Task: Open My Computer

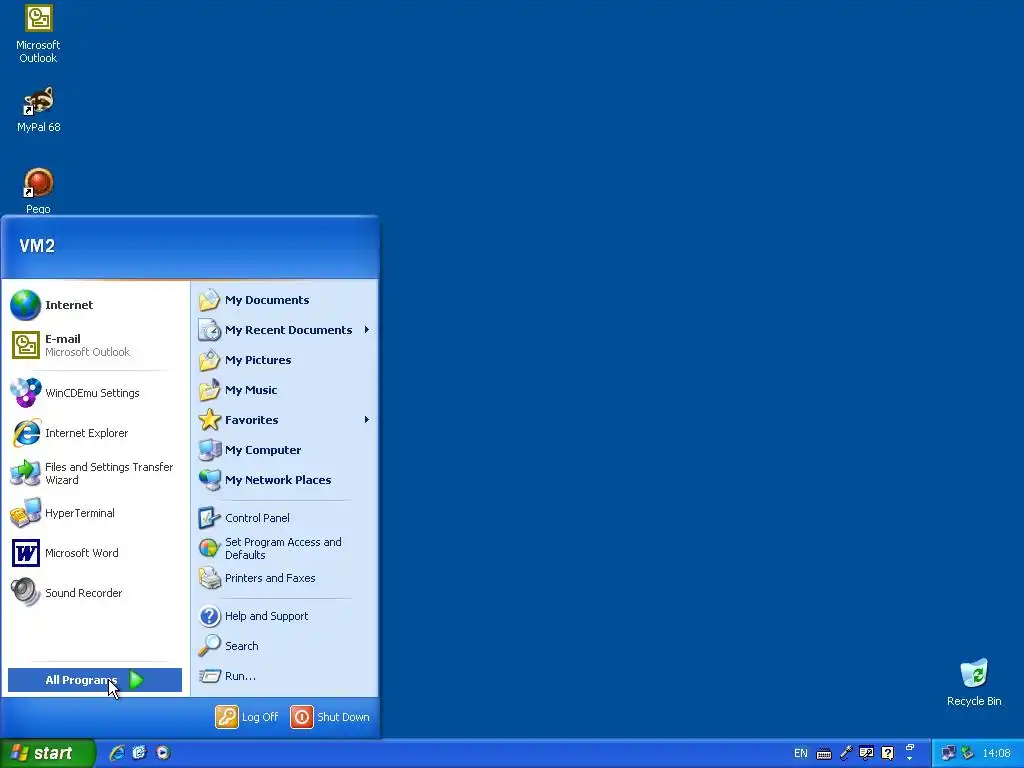Action: tap(285, 450)
